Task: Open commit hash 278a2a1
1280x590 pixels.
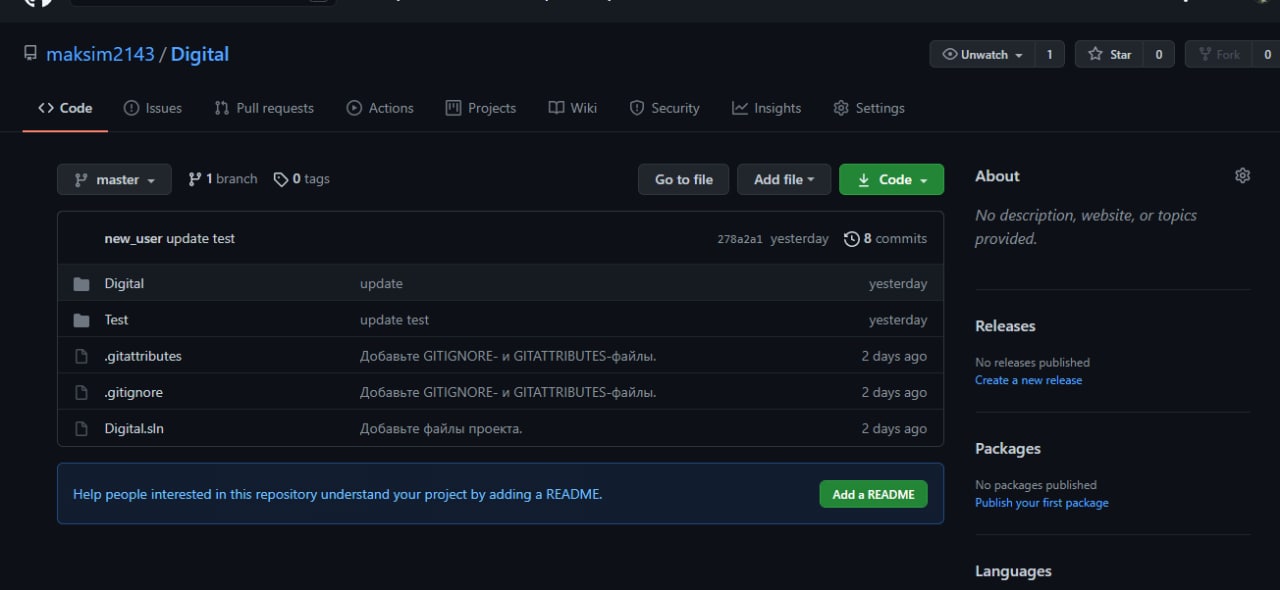Action: point(740,239)
